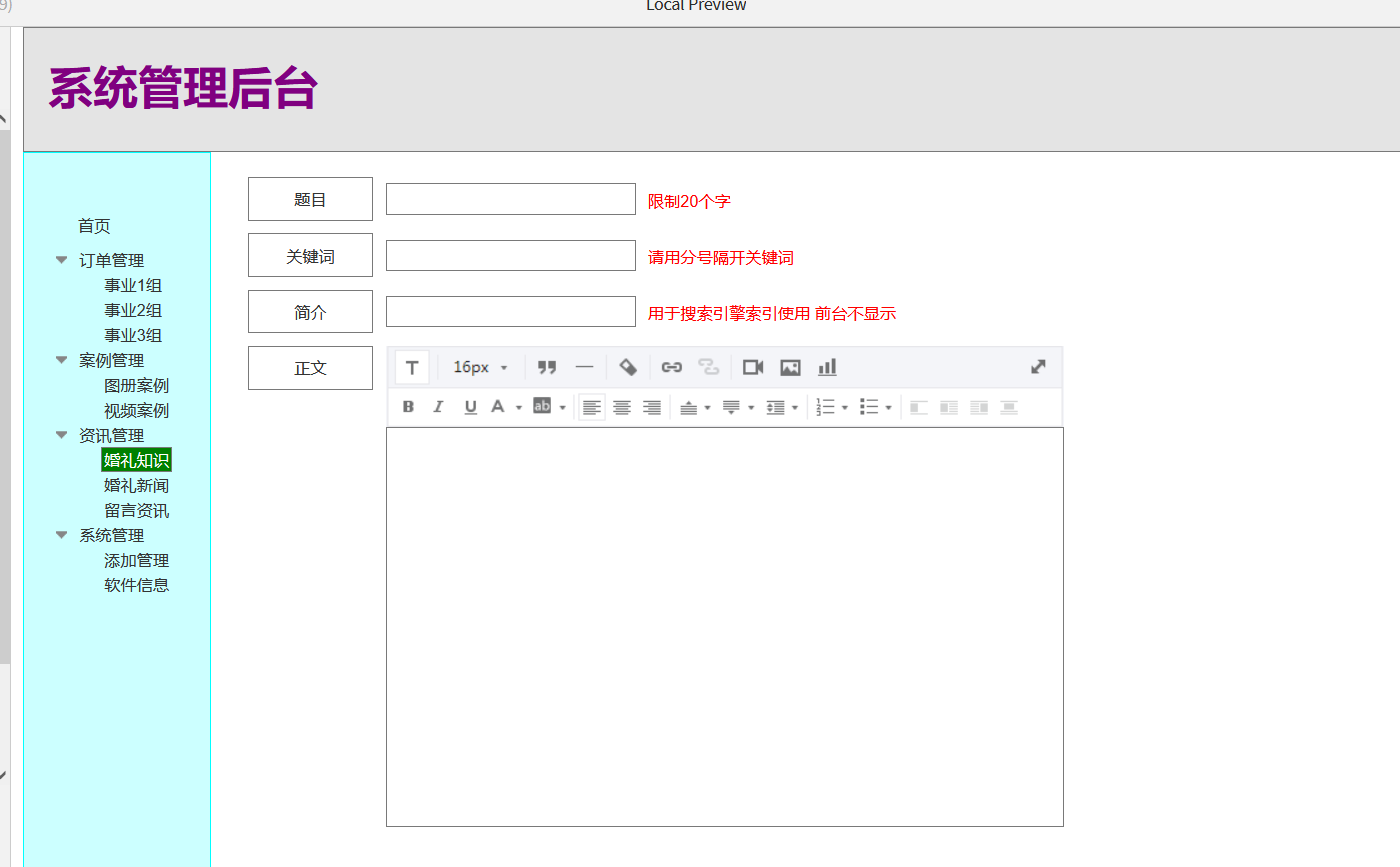Open 软件信息 under 系统管理

(x=136, y=585)
